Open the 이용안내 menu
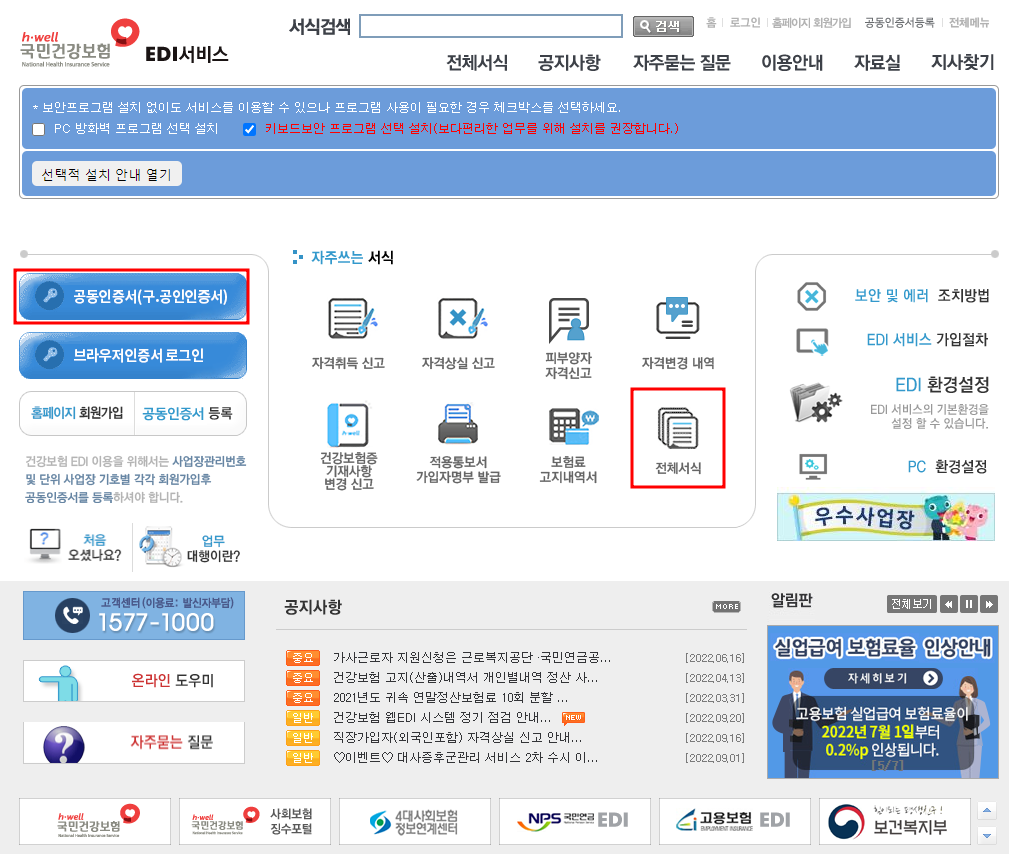1009x854 pixels. 791,62
